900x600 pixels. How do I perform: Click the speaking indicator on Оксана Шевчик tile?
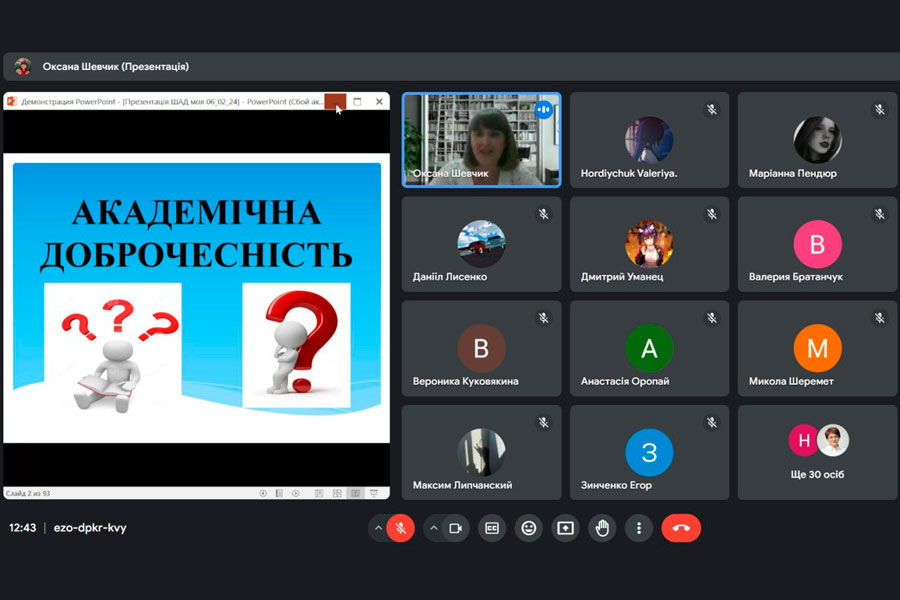click(x=544, y=109)
